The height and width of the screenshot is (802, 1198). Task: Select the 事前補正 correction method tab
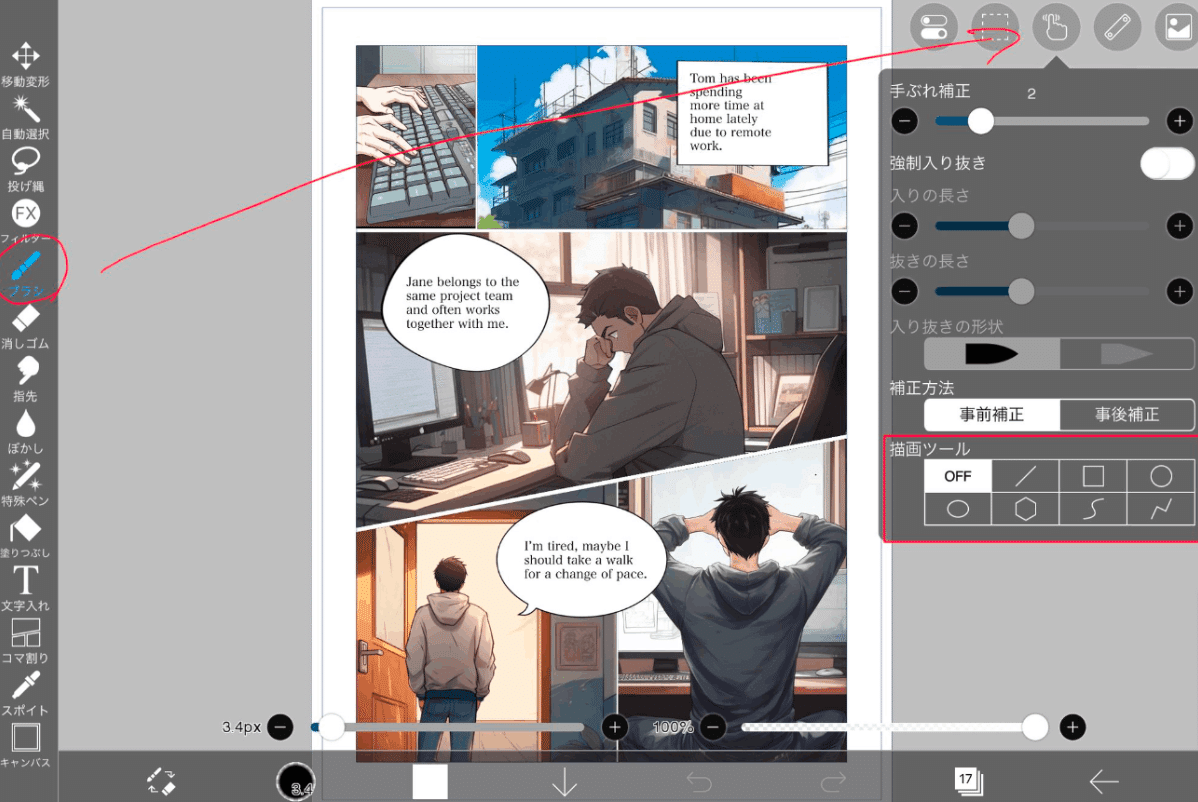tap(992, 415)
